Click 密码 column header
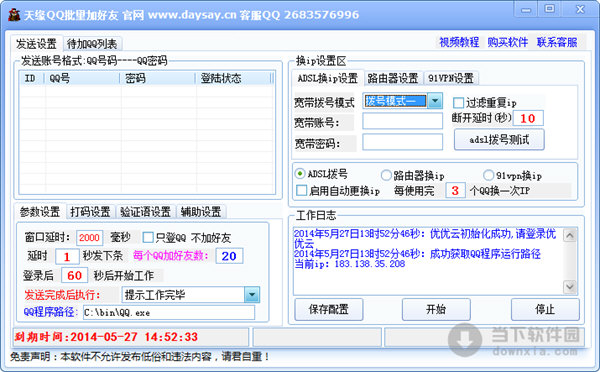Screen dimensions: 600x372 (x=158, y=78)
